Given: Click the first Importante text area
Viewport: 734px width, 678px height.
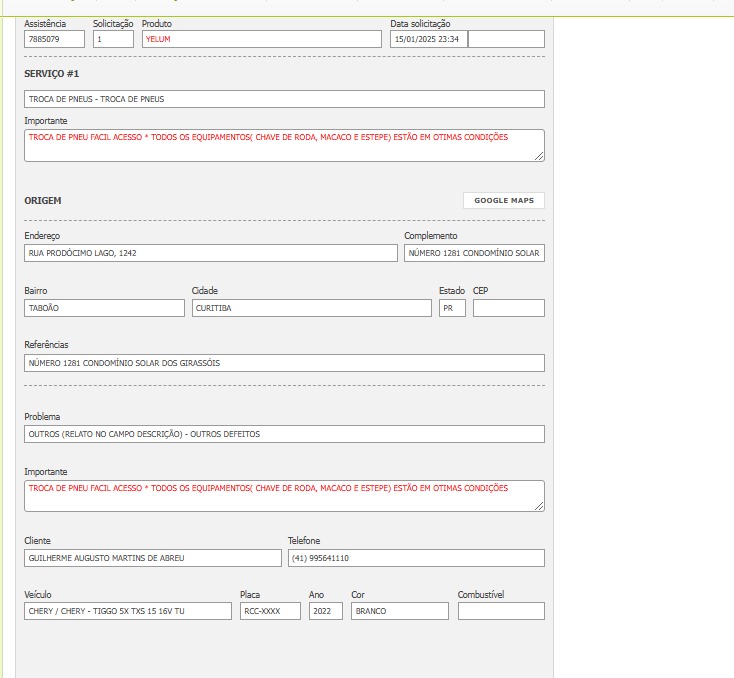Looking at the screenshot, I should coord(284,145).
